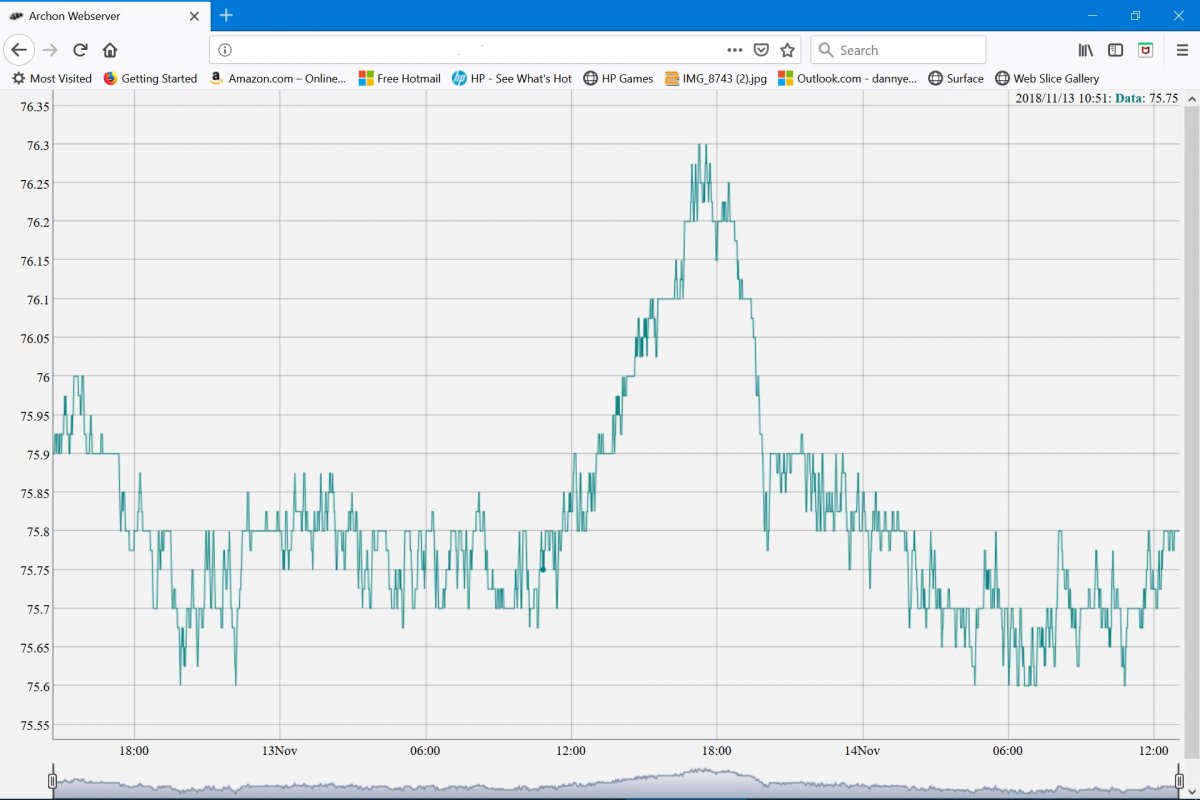Open the Free Hotmail bookmark
Image resolution: width=1200 pixels, height=800 pixels.
[x=400, y=78]
